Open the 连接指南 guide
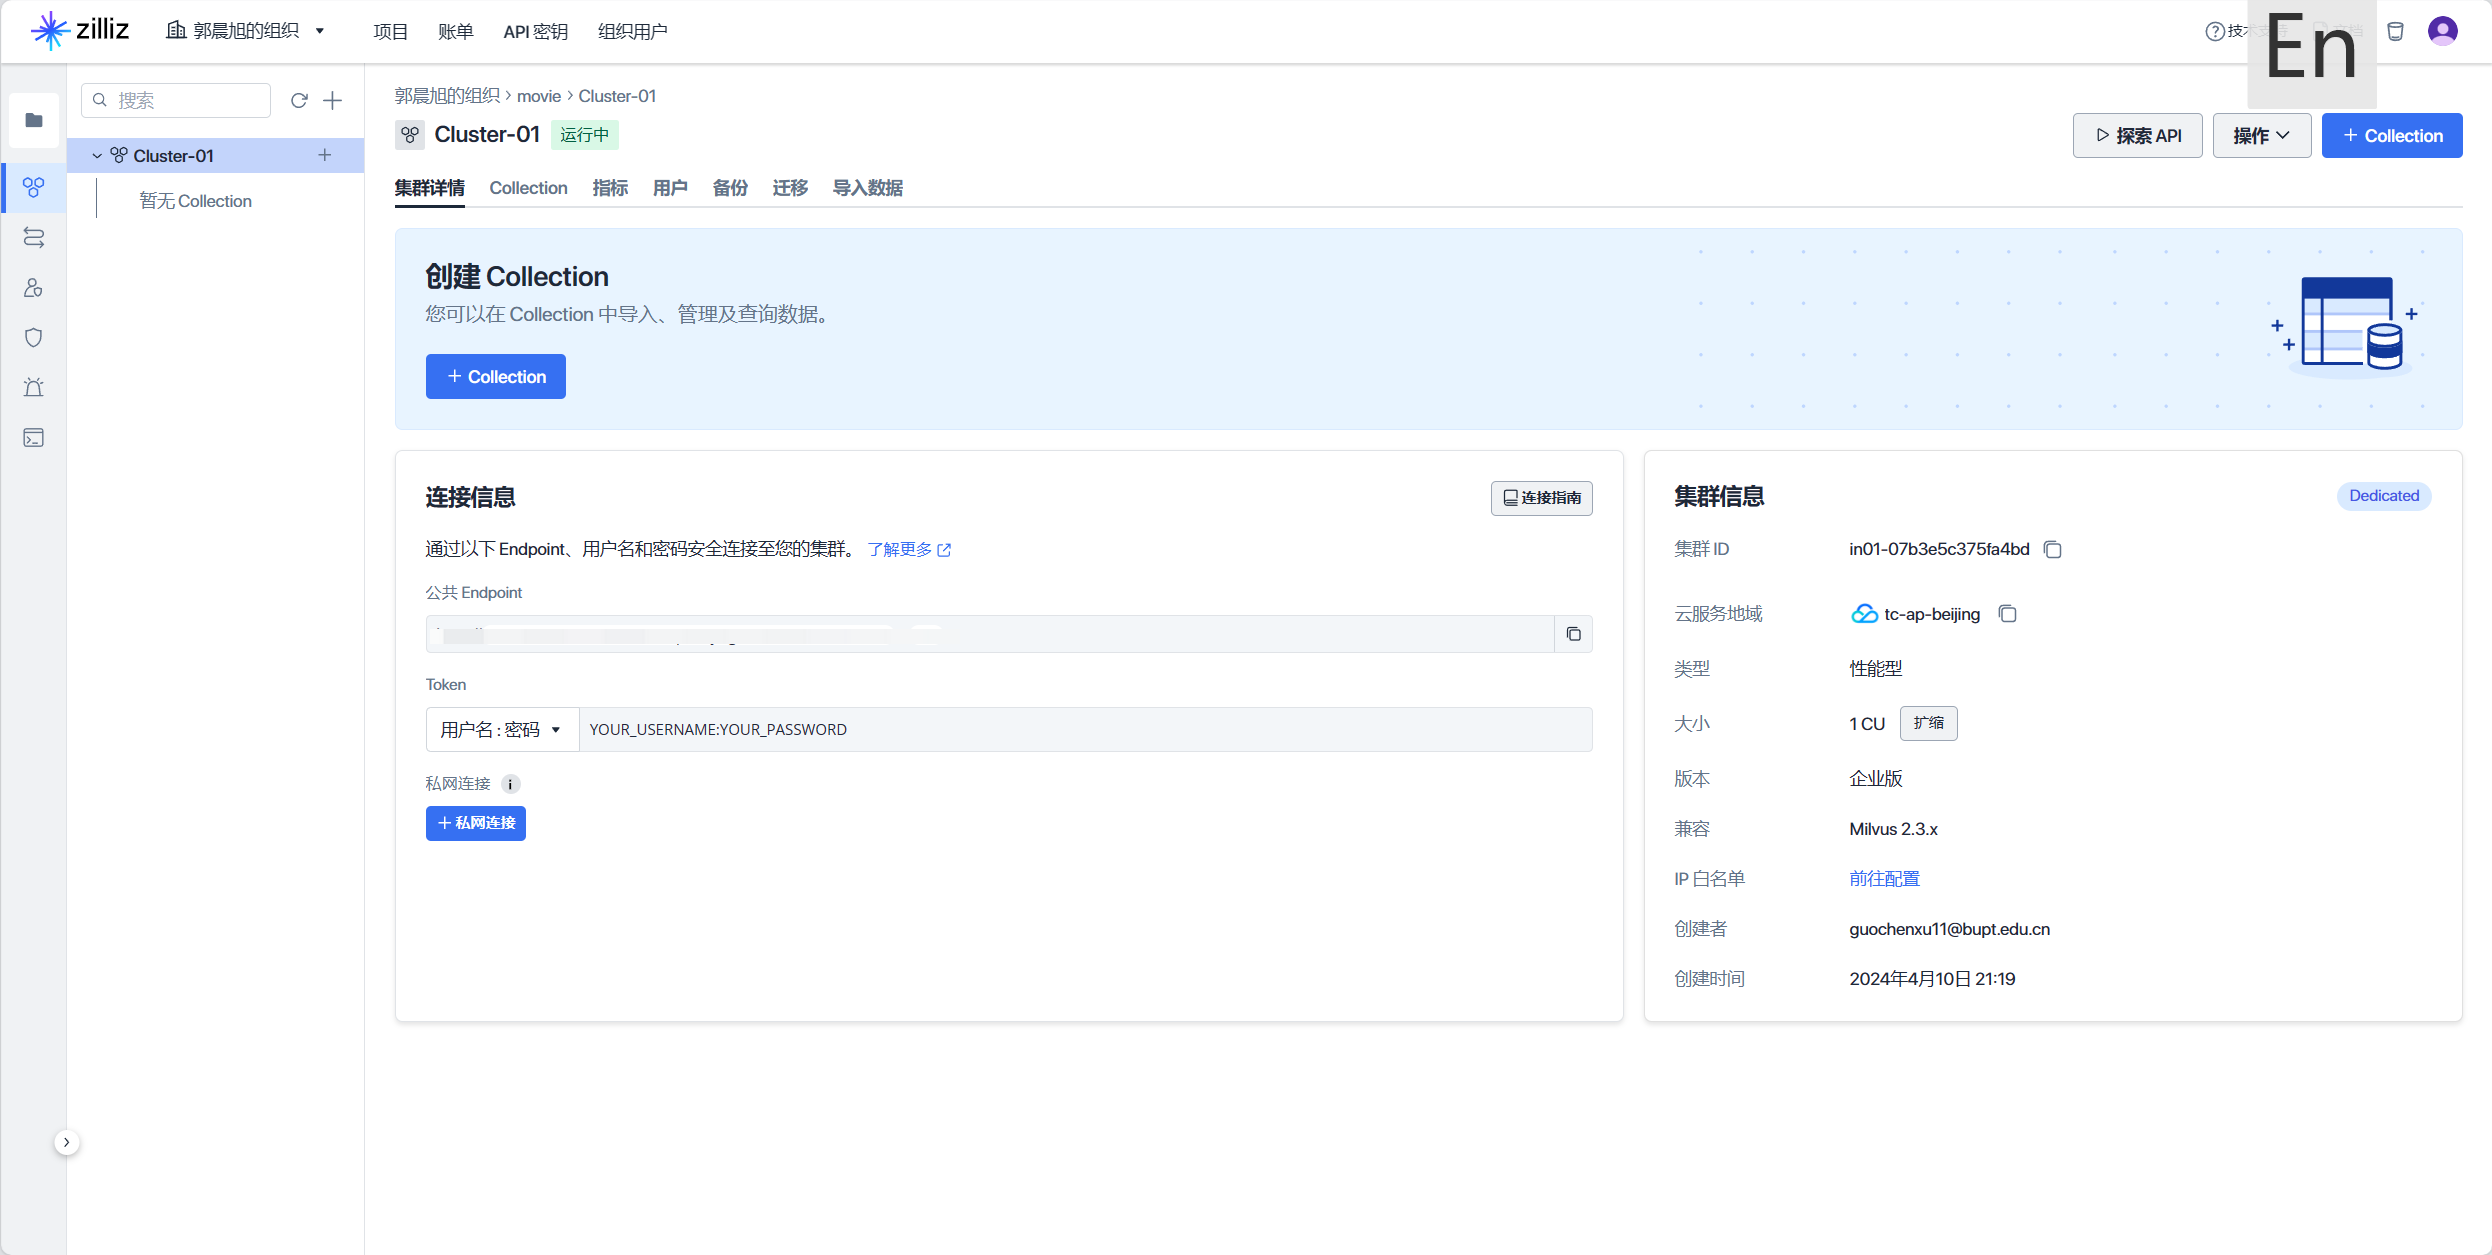The height and width of the screenshot is (1255, 2492). pos(1541,497)
